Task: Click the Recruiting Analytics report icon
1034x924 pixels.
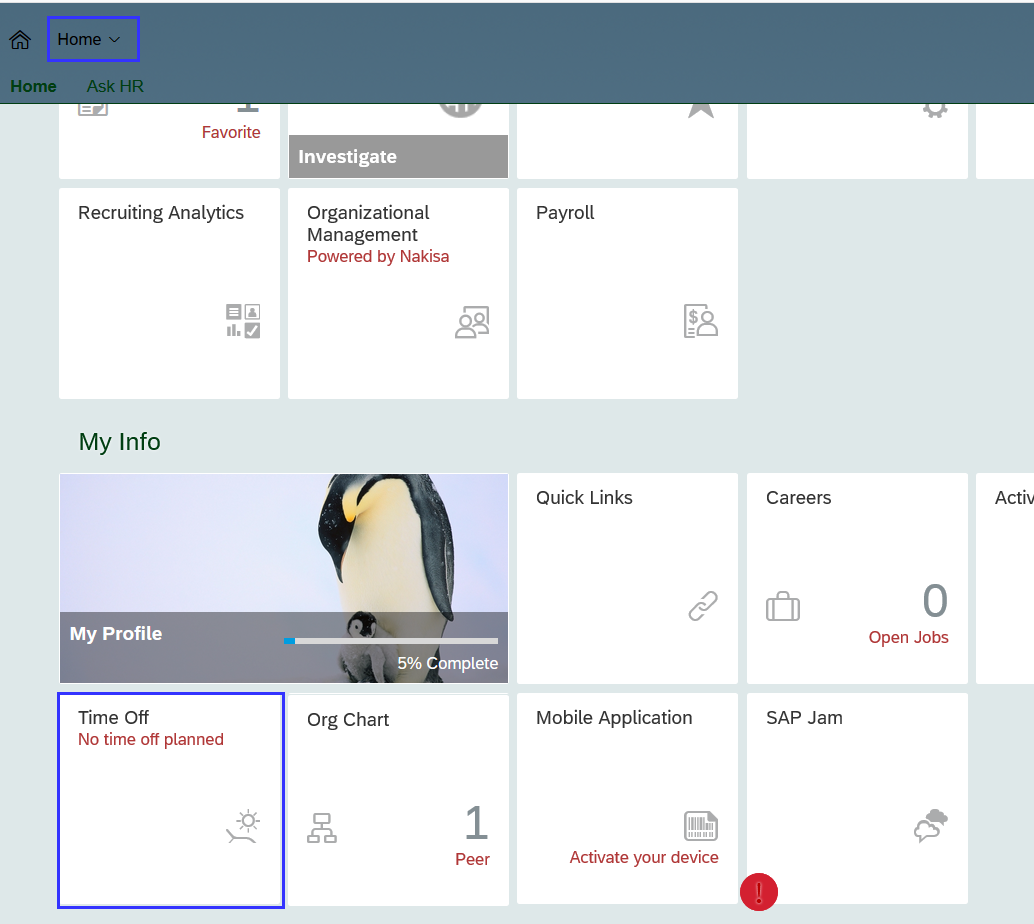Action: pos(243,321)
